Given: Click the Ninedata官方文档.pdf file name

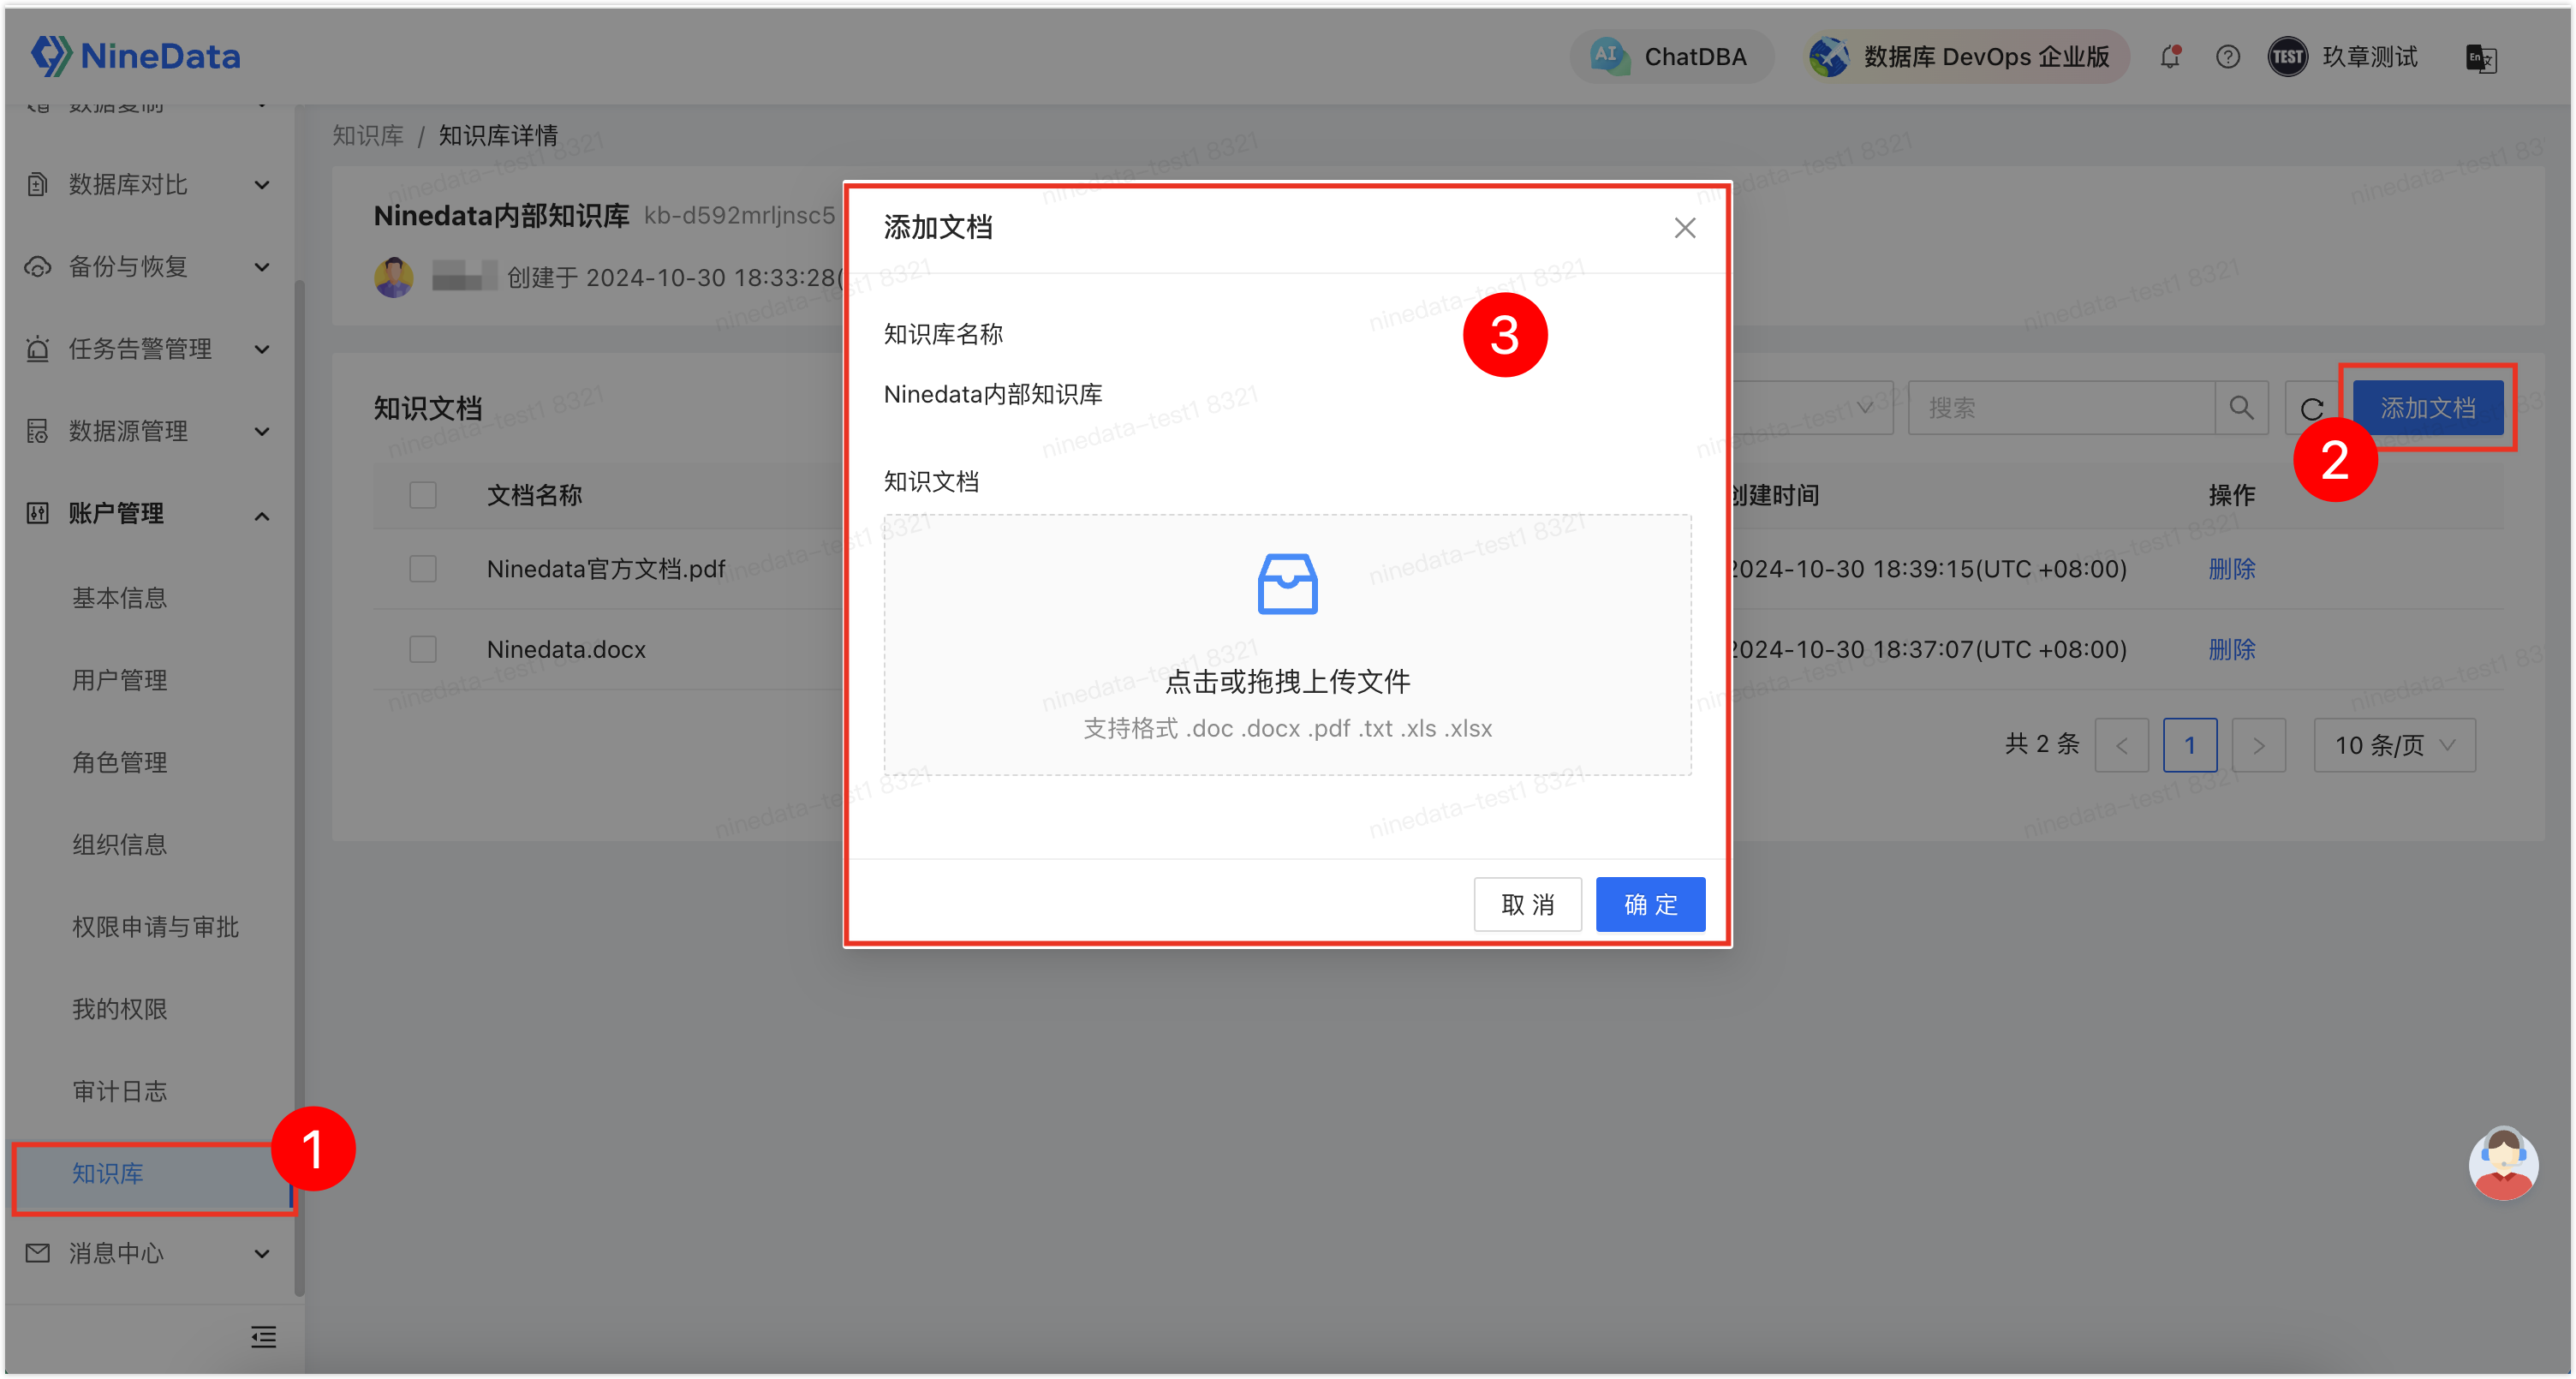Looking at the screenshot, I should click(605, 568).
